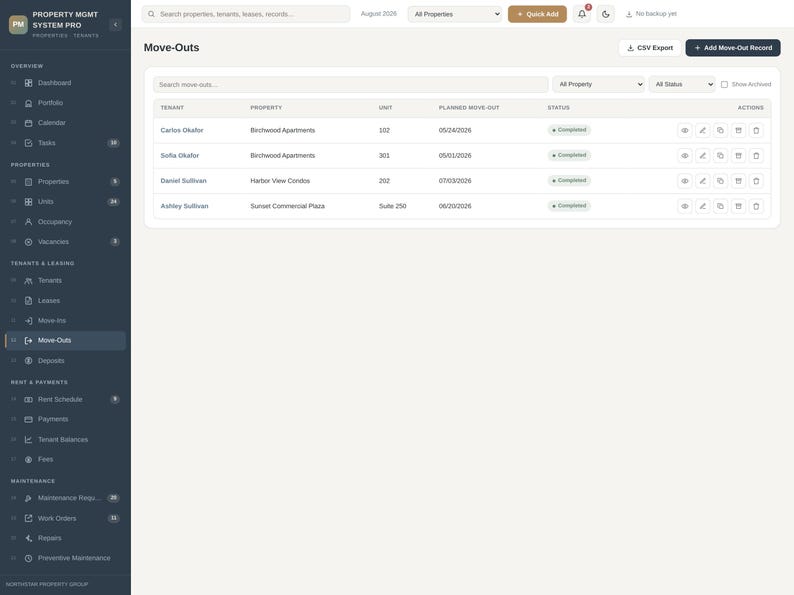Screen dimensions: 794x595
Task: Click the Quick Add button
Action: (537, 14)
